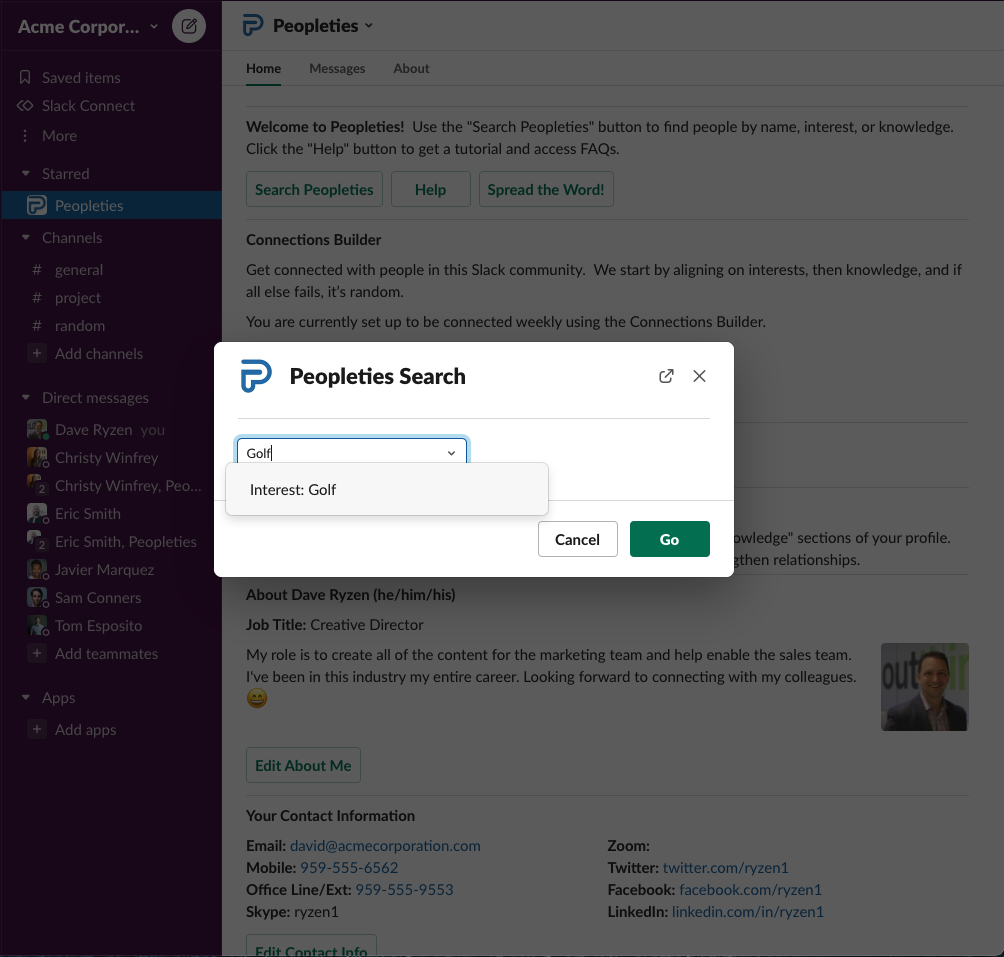Click the Peopleties app icon in sidebar
The image size is (1004, 957).
coord(36,205)
